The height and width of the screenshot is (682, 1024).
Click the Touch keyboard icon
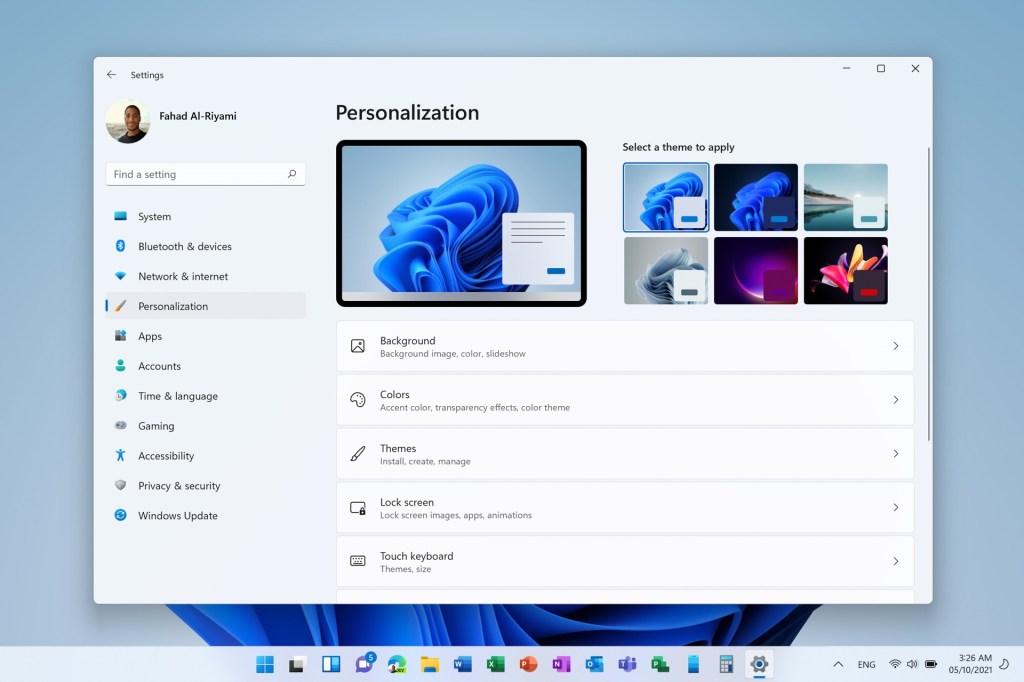[357, 562]
